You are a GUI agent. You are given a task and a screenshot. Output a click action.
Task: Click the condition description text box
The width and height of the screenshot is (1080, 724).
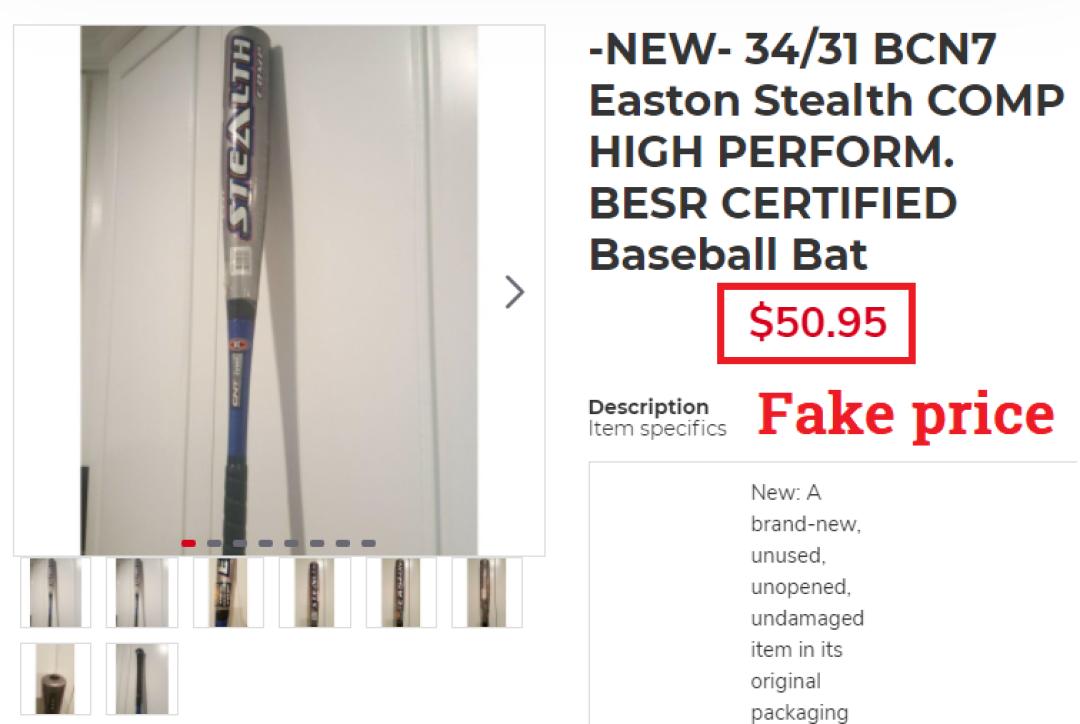(833, 593)
